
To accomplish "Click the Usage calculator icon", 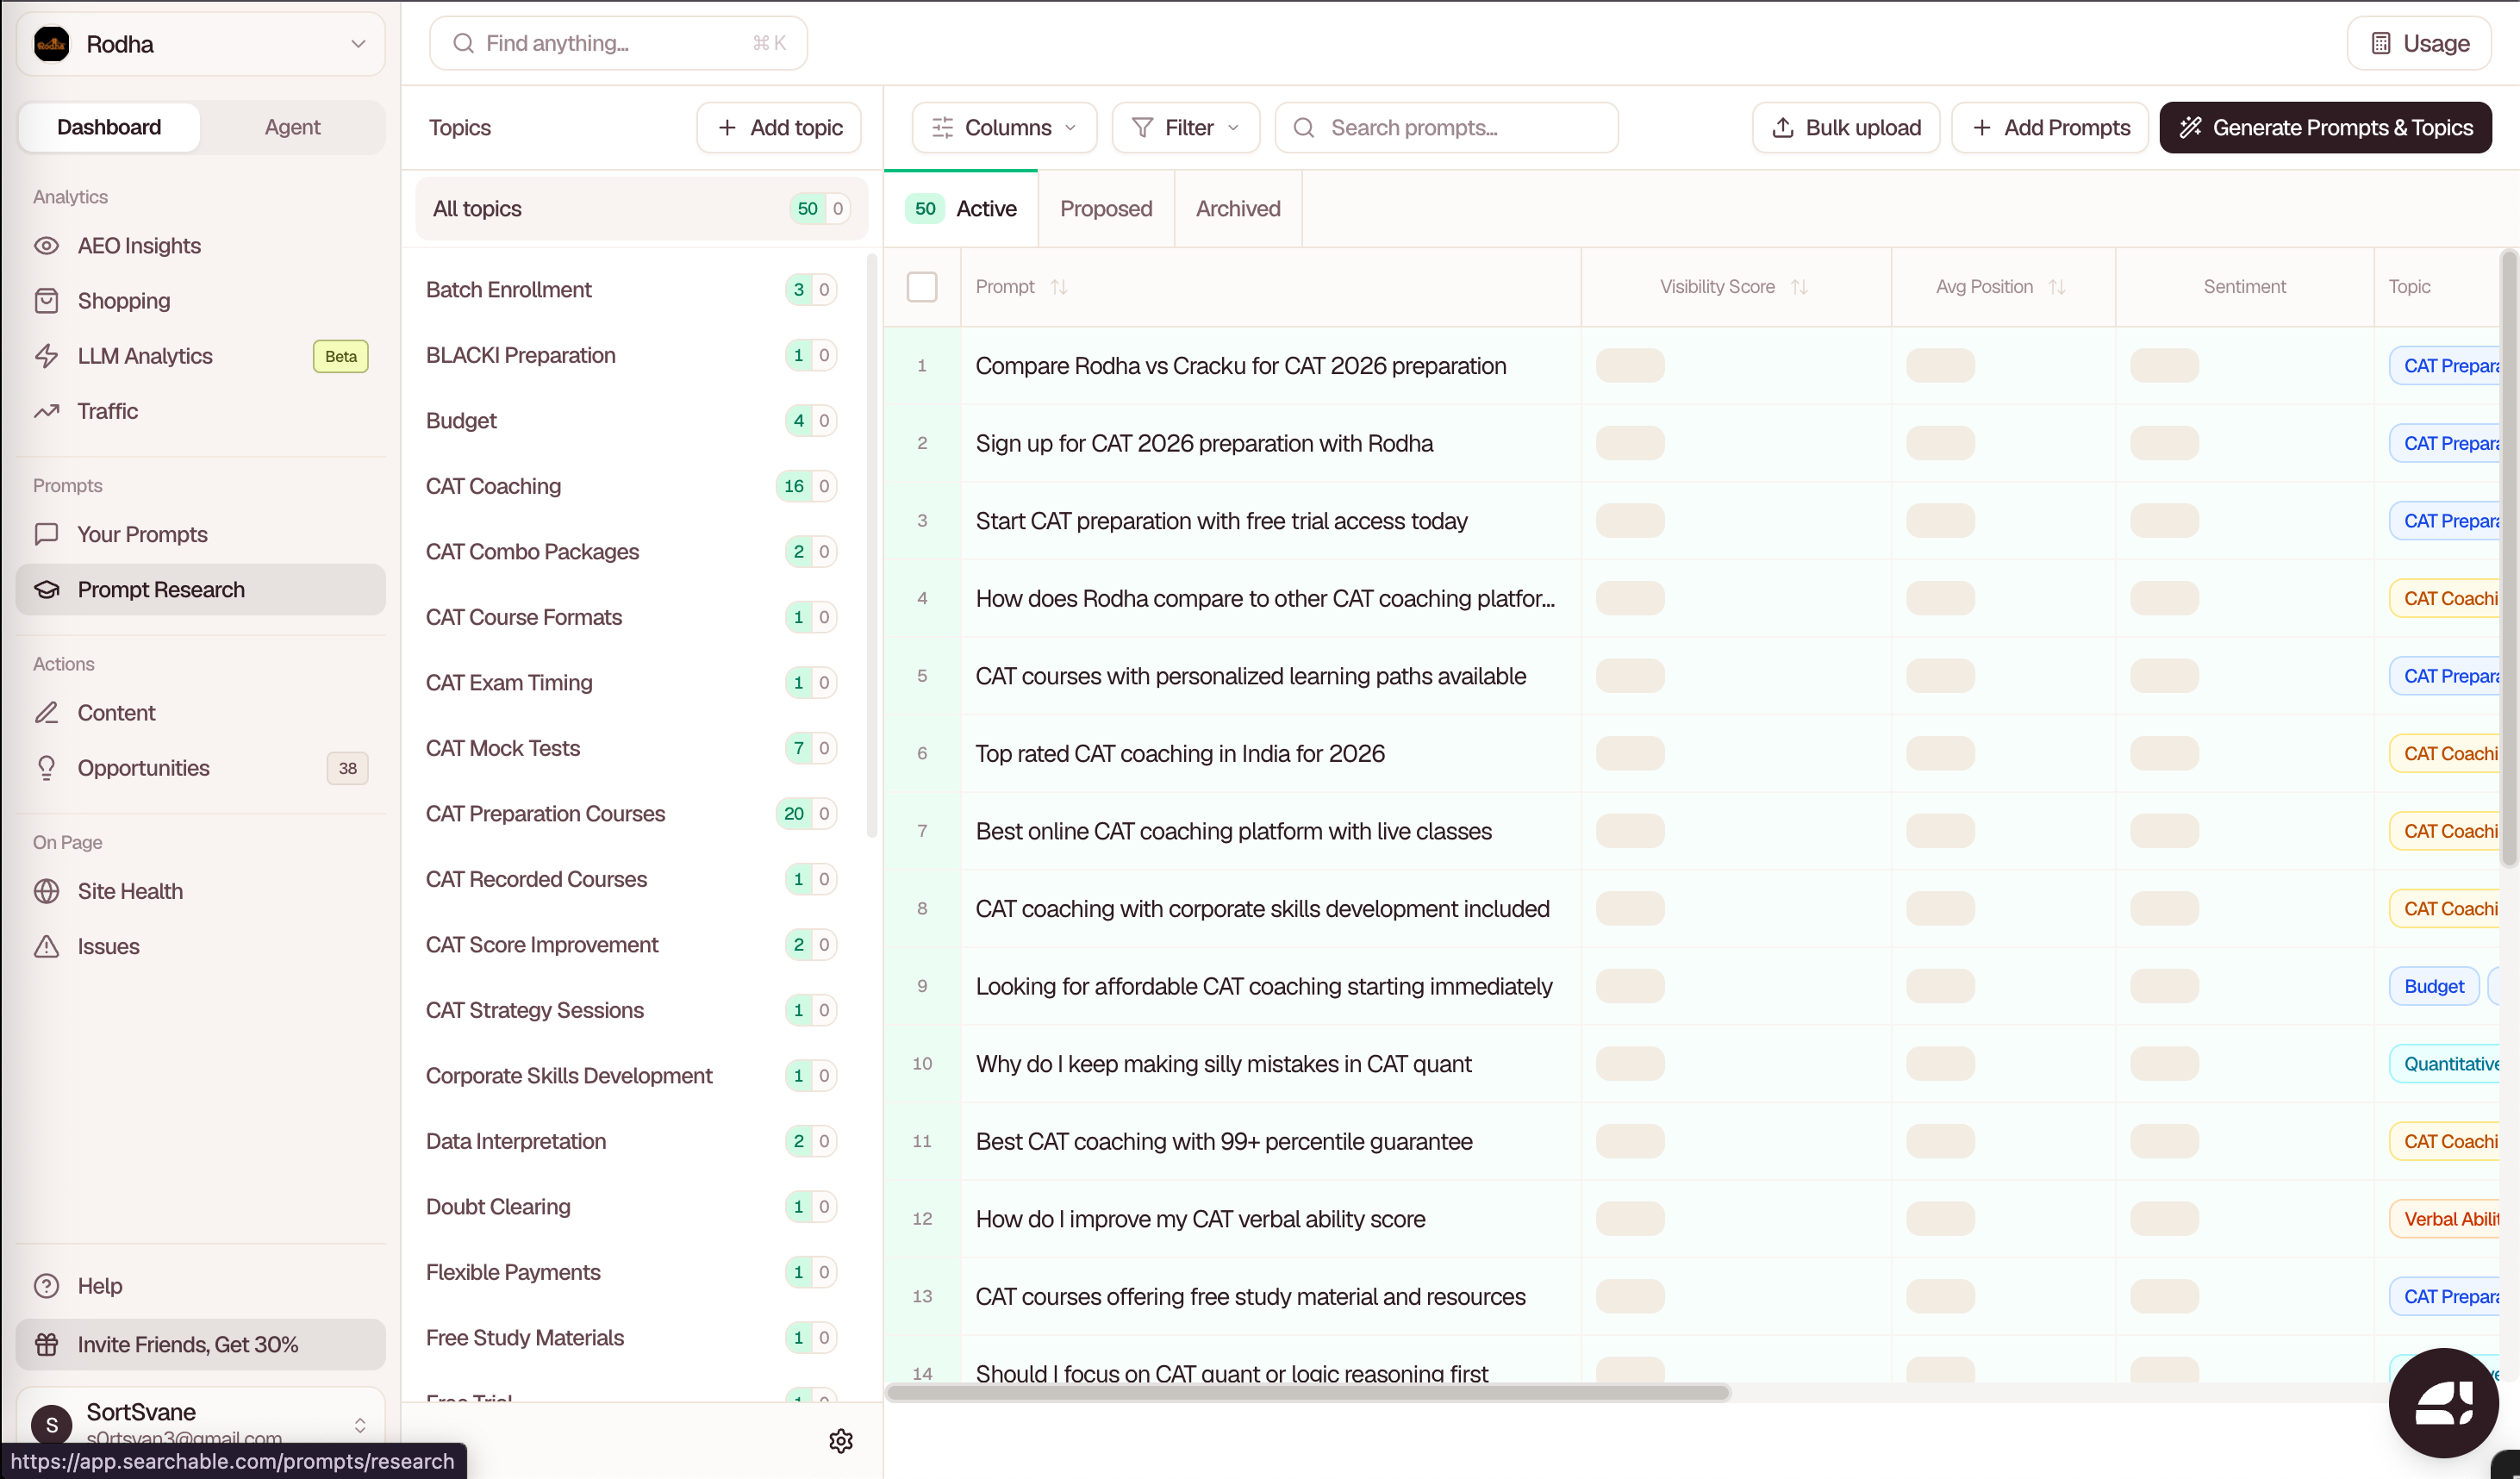I will (2381, 44).
